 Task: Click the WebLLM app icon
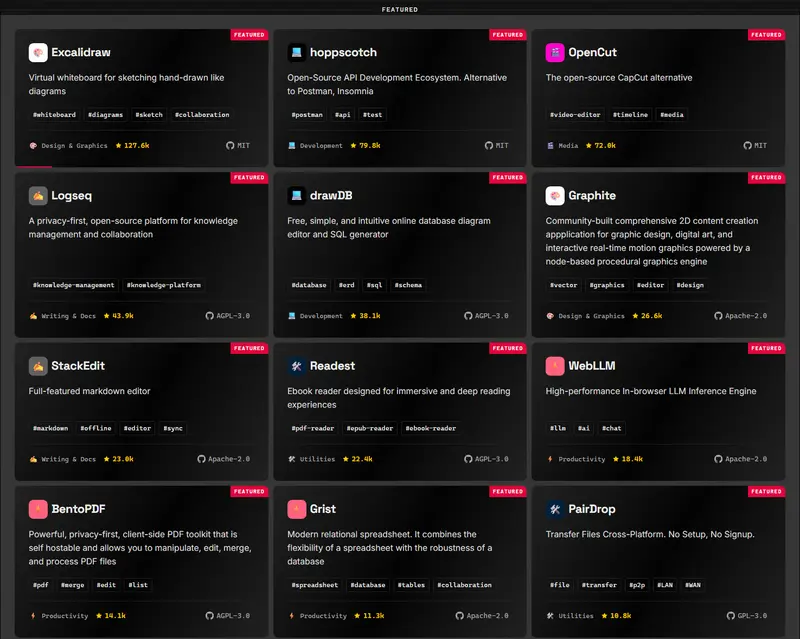point(555,366)
